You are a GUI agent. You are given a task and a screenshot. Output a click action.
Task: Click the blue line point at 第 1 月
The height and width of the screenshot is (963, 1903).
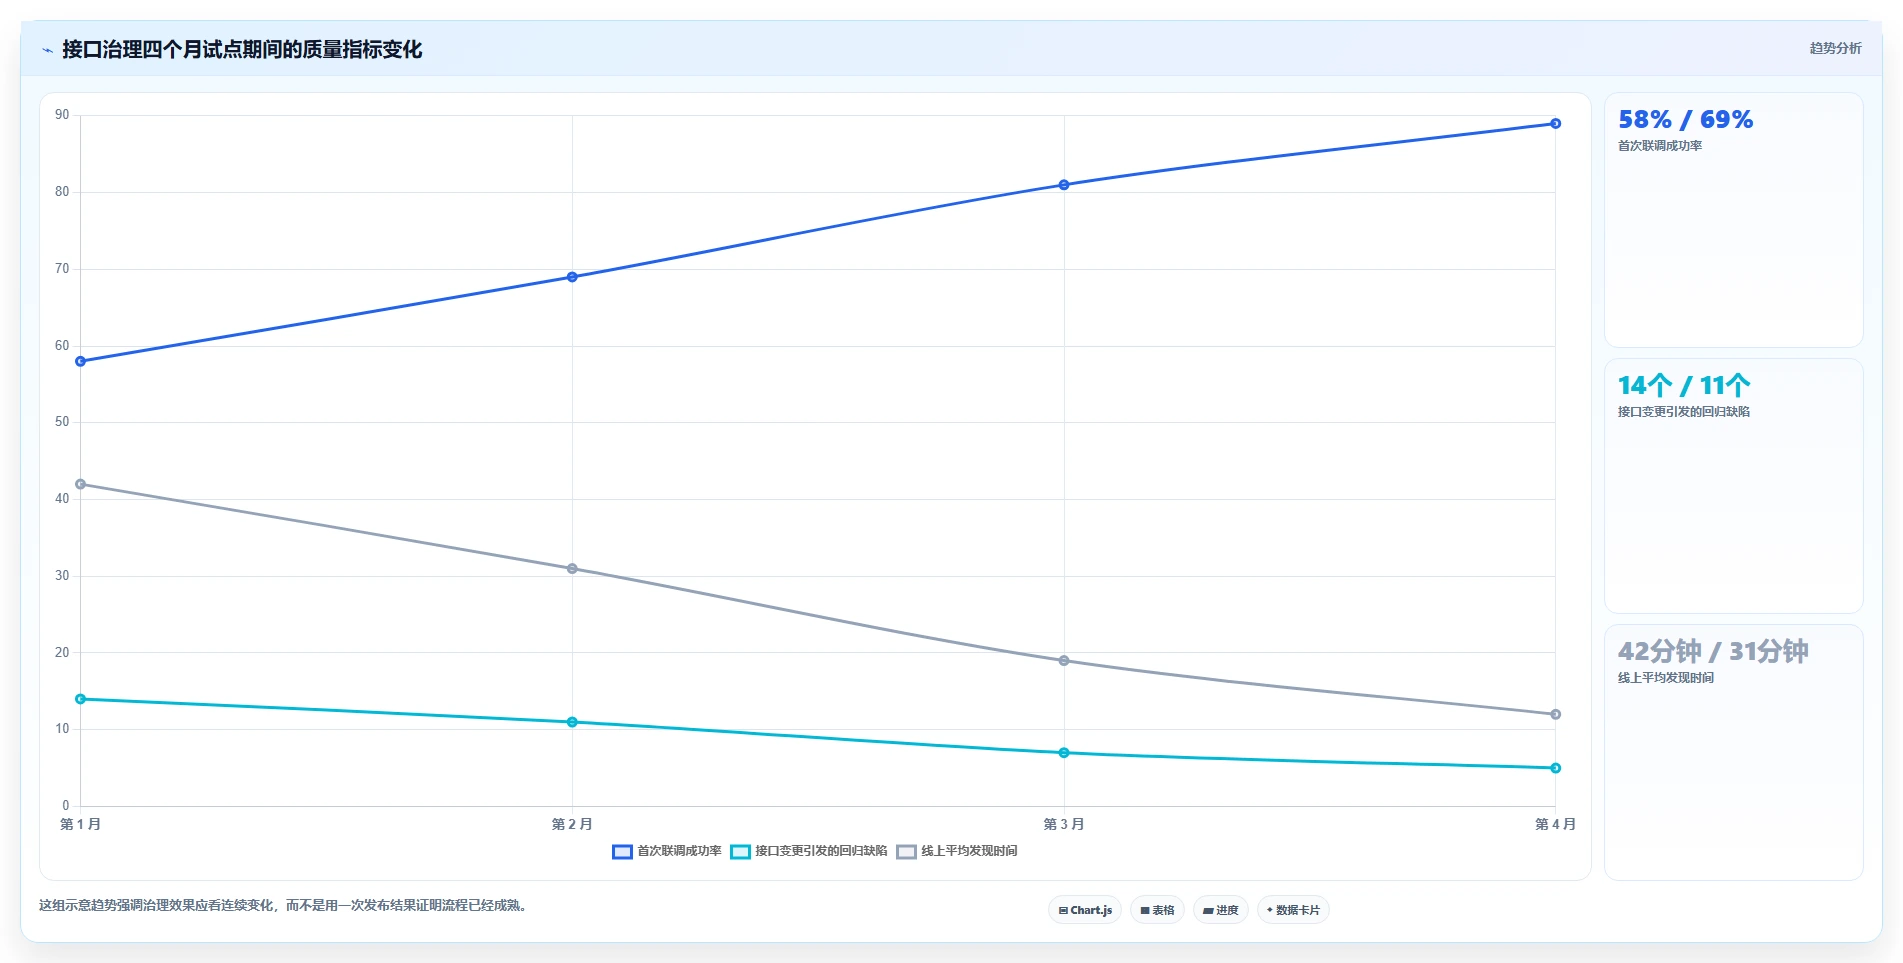pyautogui.click(x=81, y=361)
